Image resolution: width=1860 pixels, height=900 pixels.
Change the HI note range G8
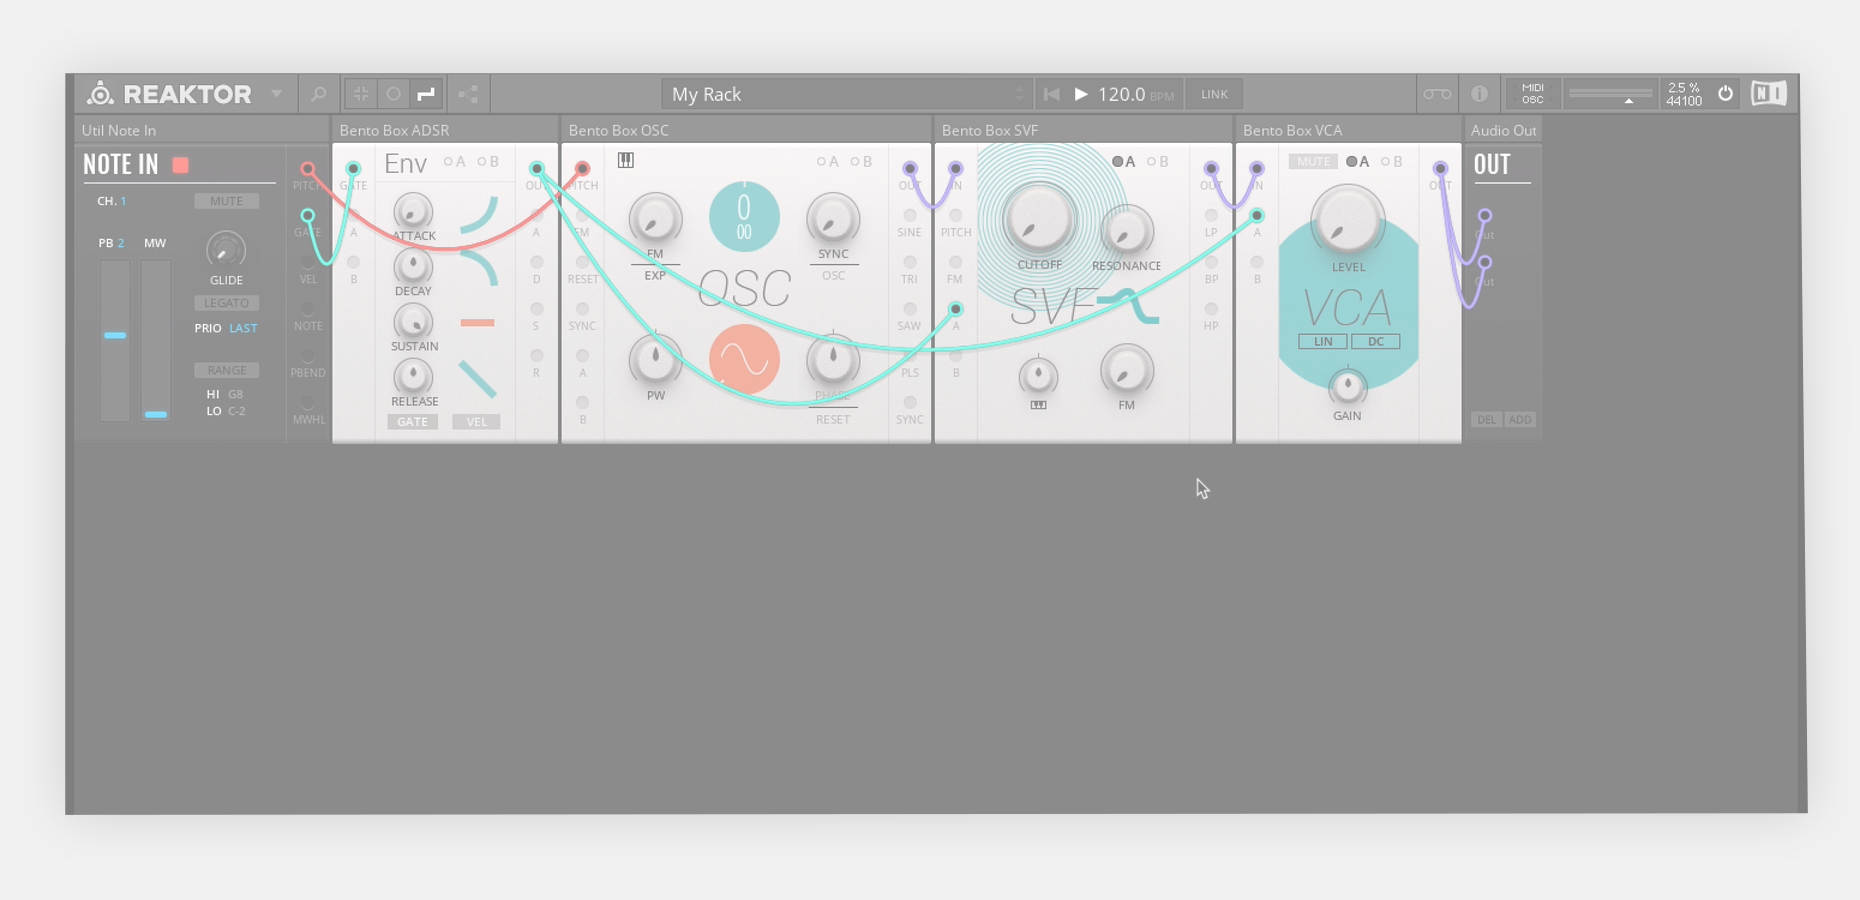click(x=235, y=394)
